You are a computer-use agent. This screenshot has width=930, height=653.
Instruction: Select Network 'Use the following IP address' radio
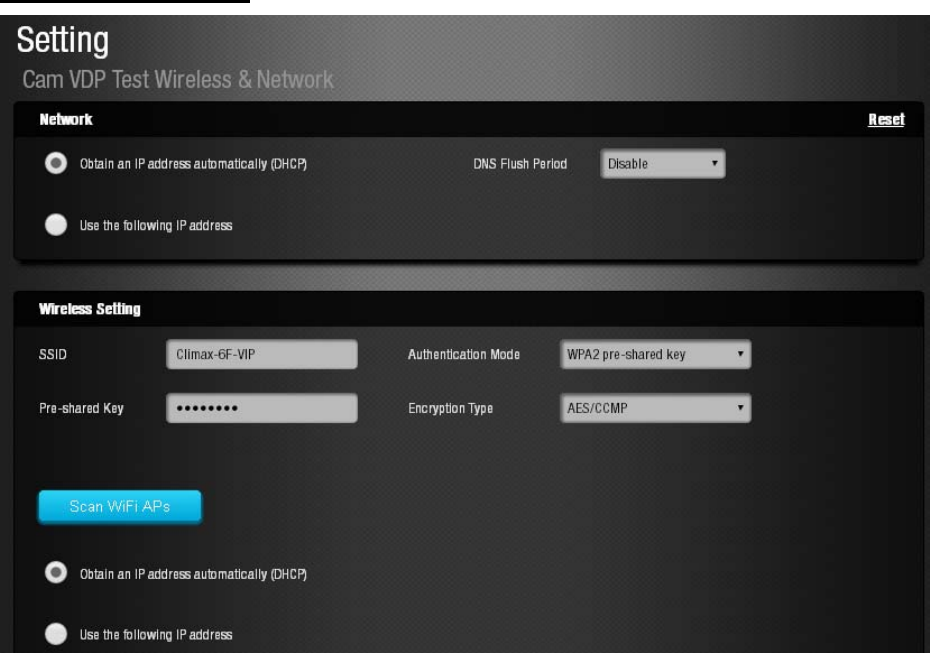56,225
